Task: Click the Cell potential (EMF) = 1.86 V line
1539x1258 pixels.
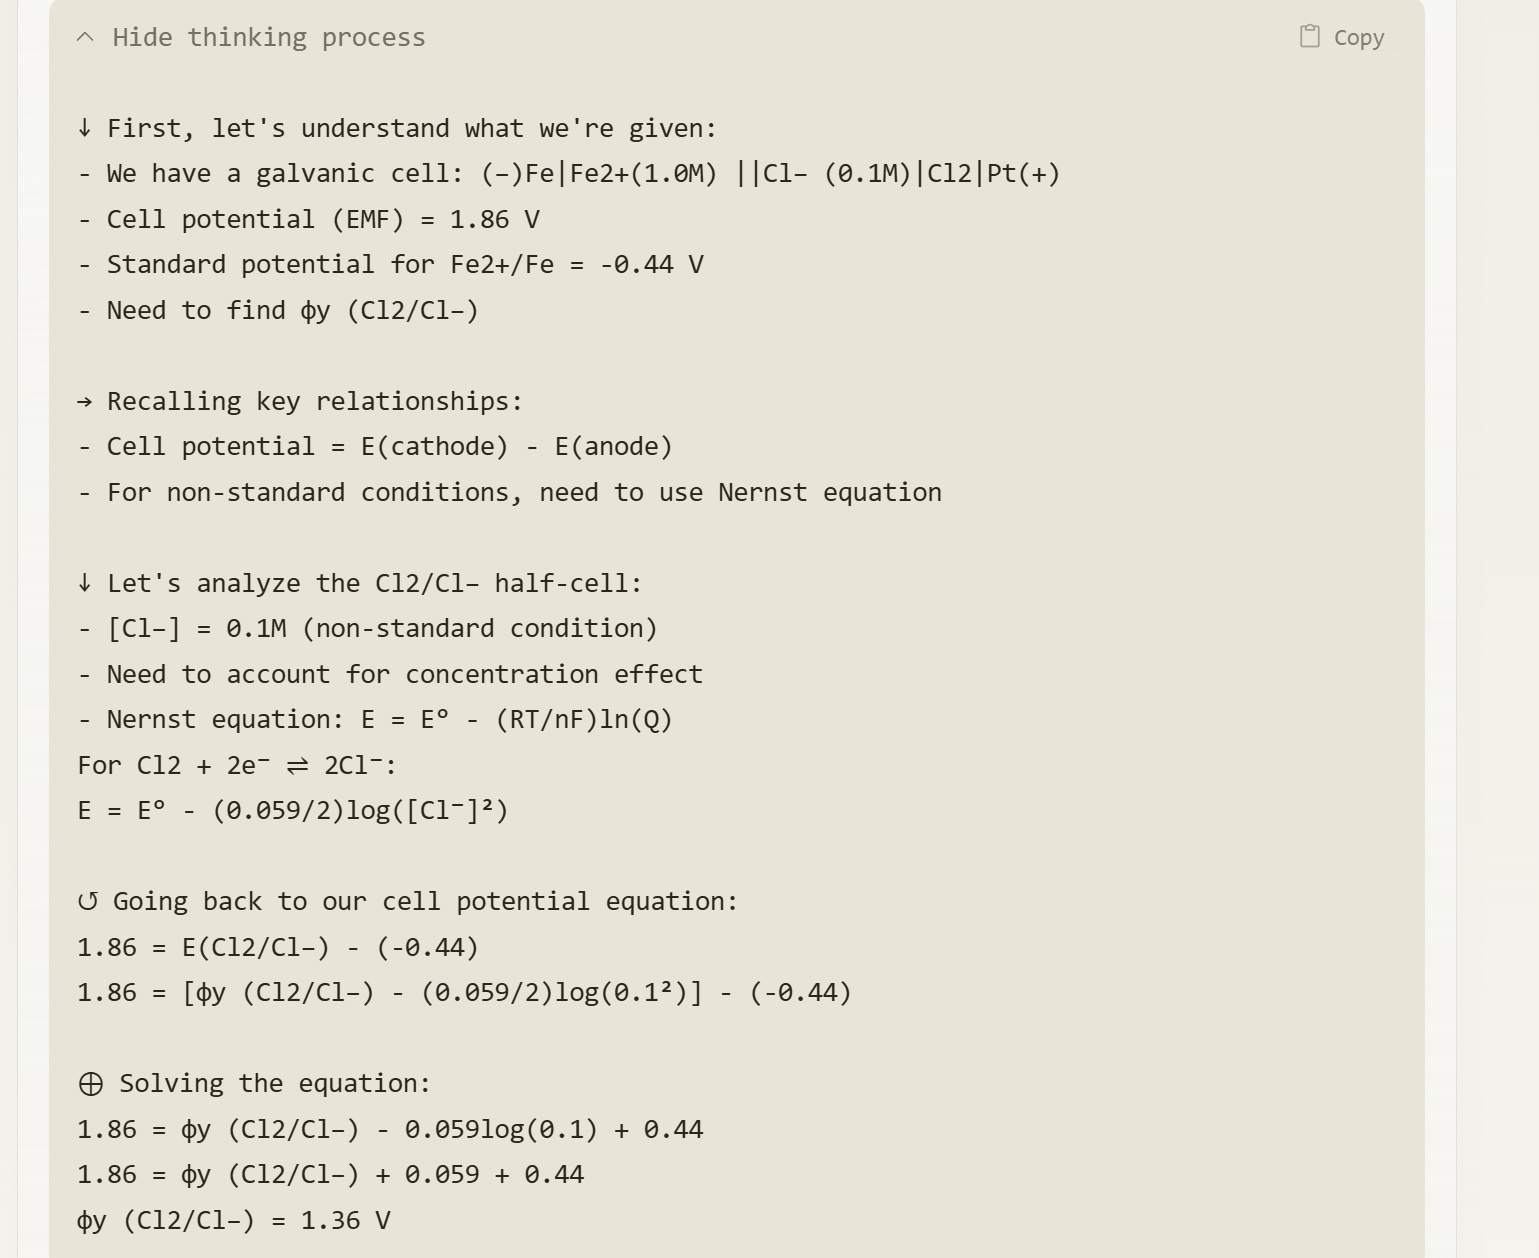Action: tap(309, 220)
